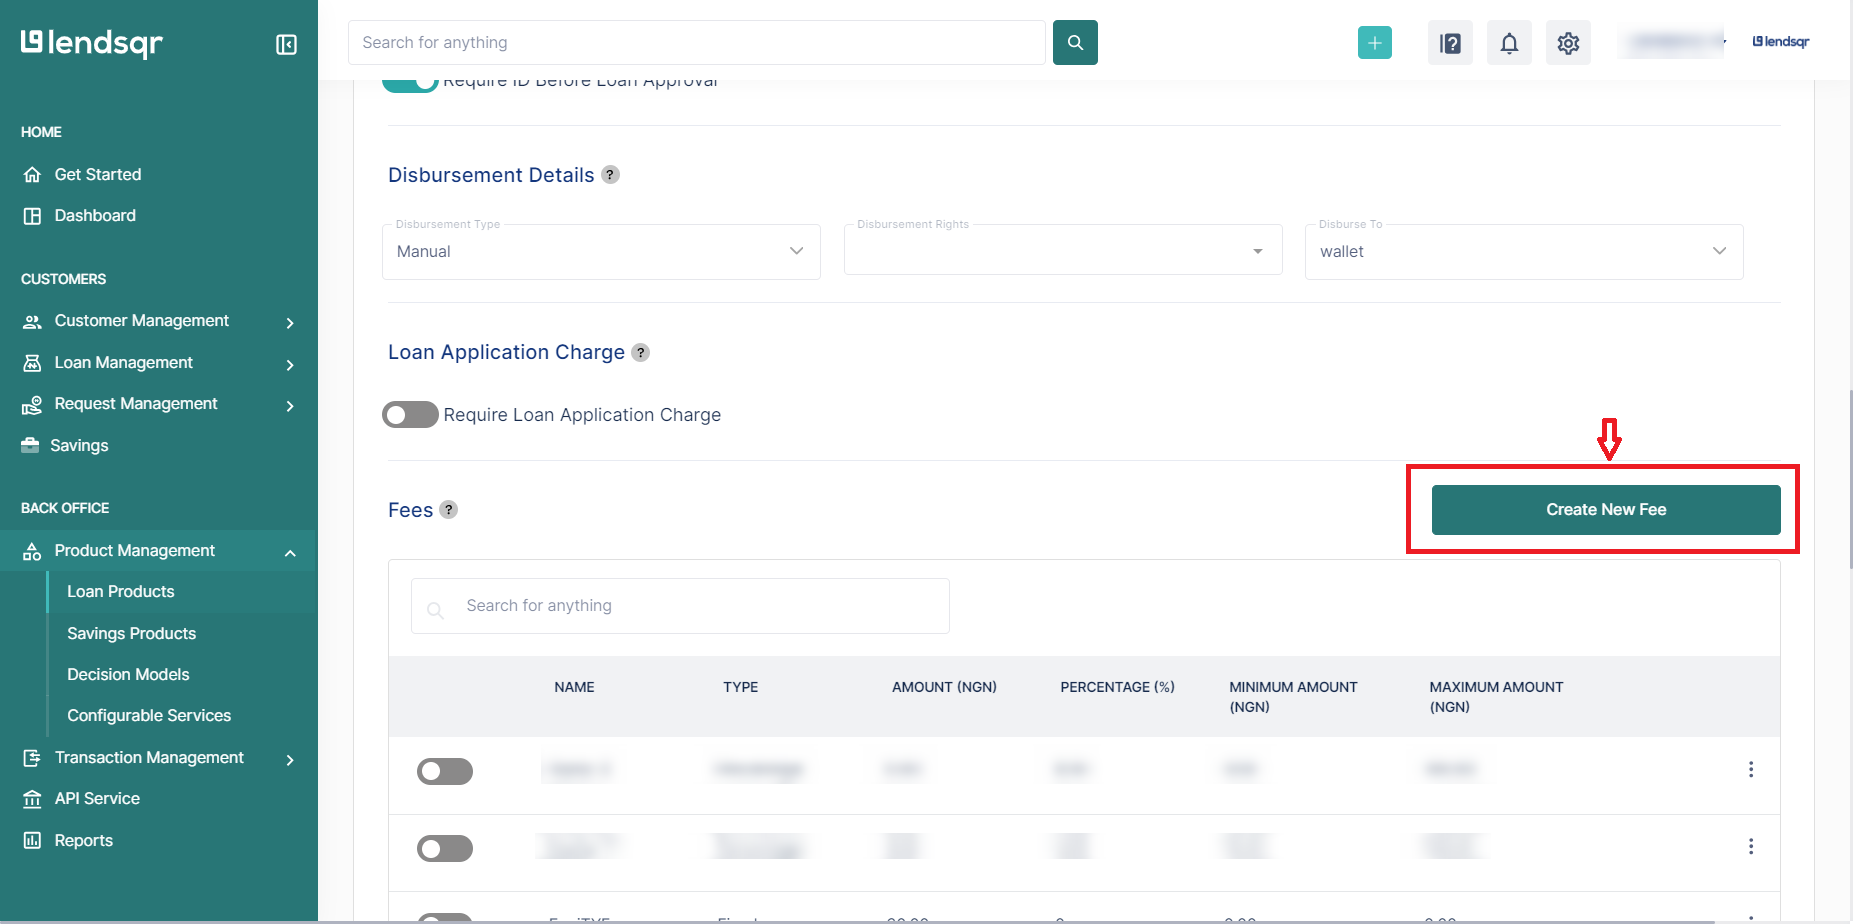The image size is (1853, 924).
Task: Open the settings gear icon
Action: coord(1568,43)
